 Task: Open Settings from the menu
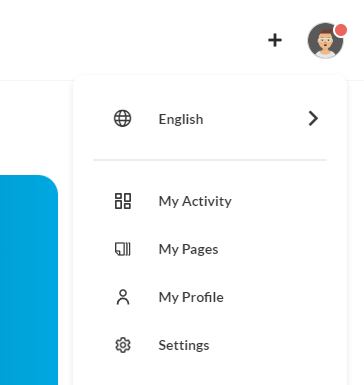[210, 345]
